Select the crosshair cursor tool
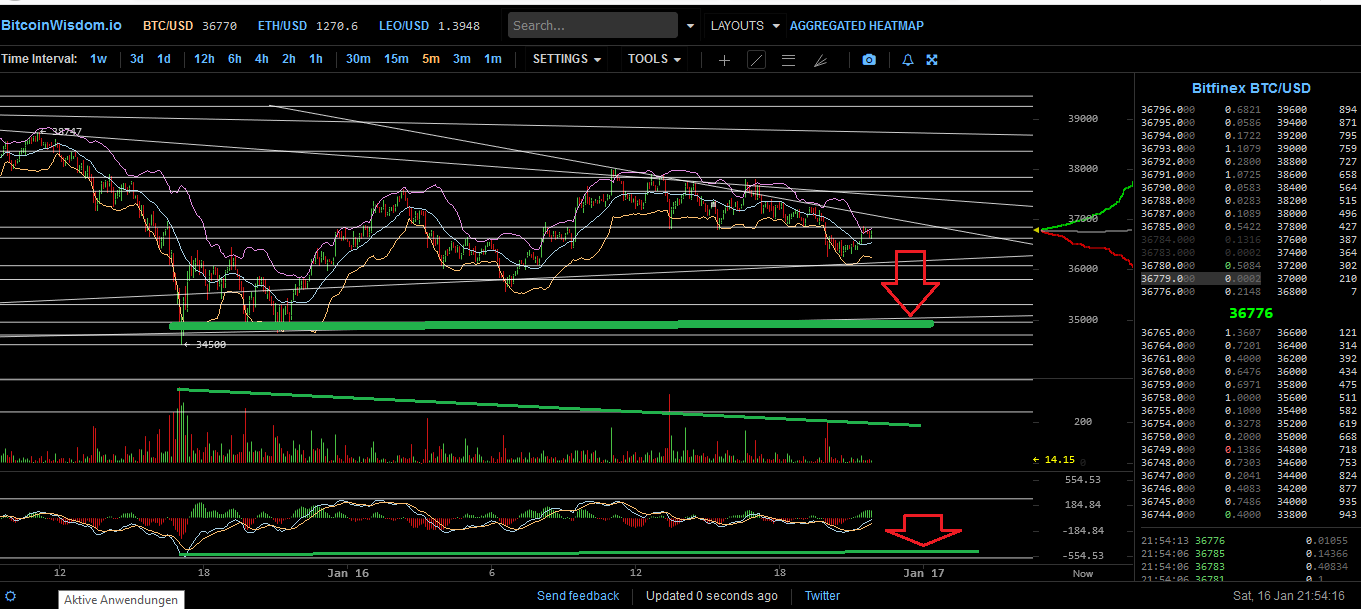 725,60
